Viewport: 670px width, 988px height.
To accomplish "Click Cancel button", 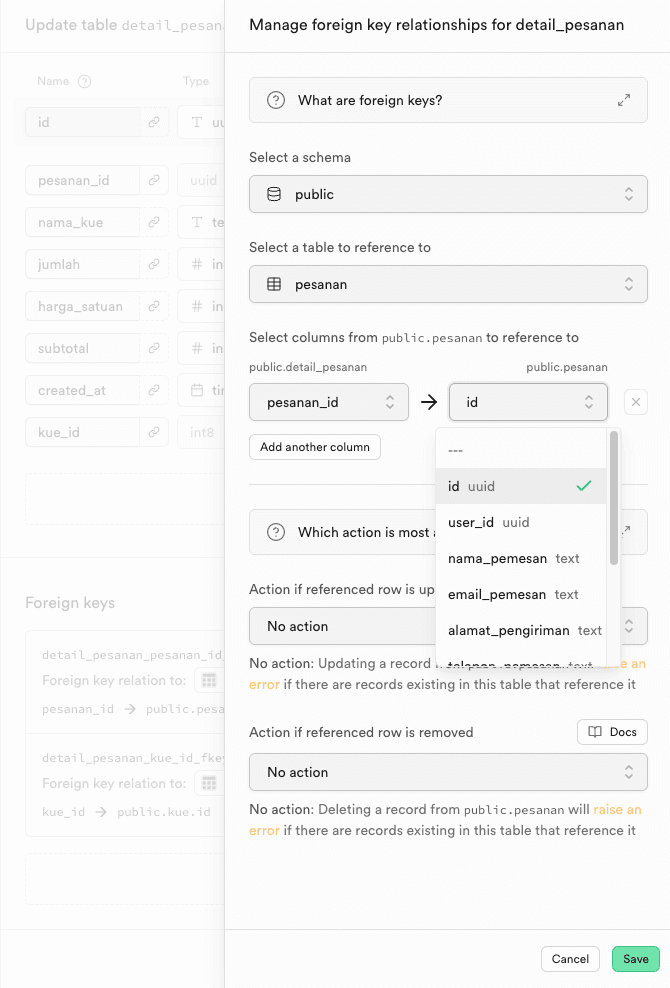I will [x=570, y=958].
